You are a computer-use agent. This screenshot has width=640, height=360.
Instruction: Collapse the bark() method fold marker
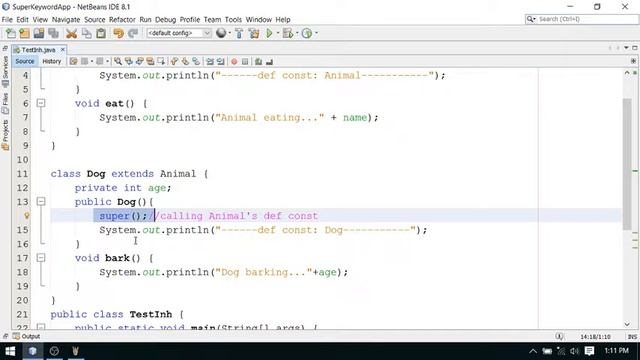(x=41, y=258)
